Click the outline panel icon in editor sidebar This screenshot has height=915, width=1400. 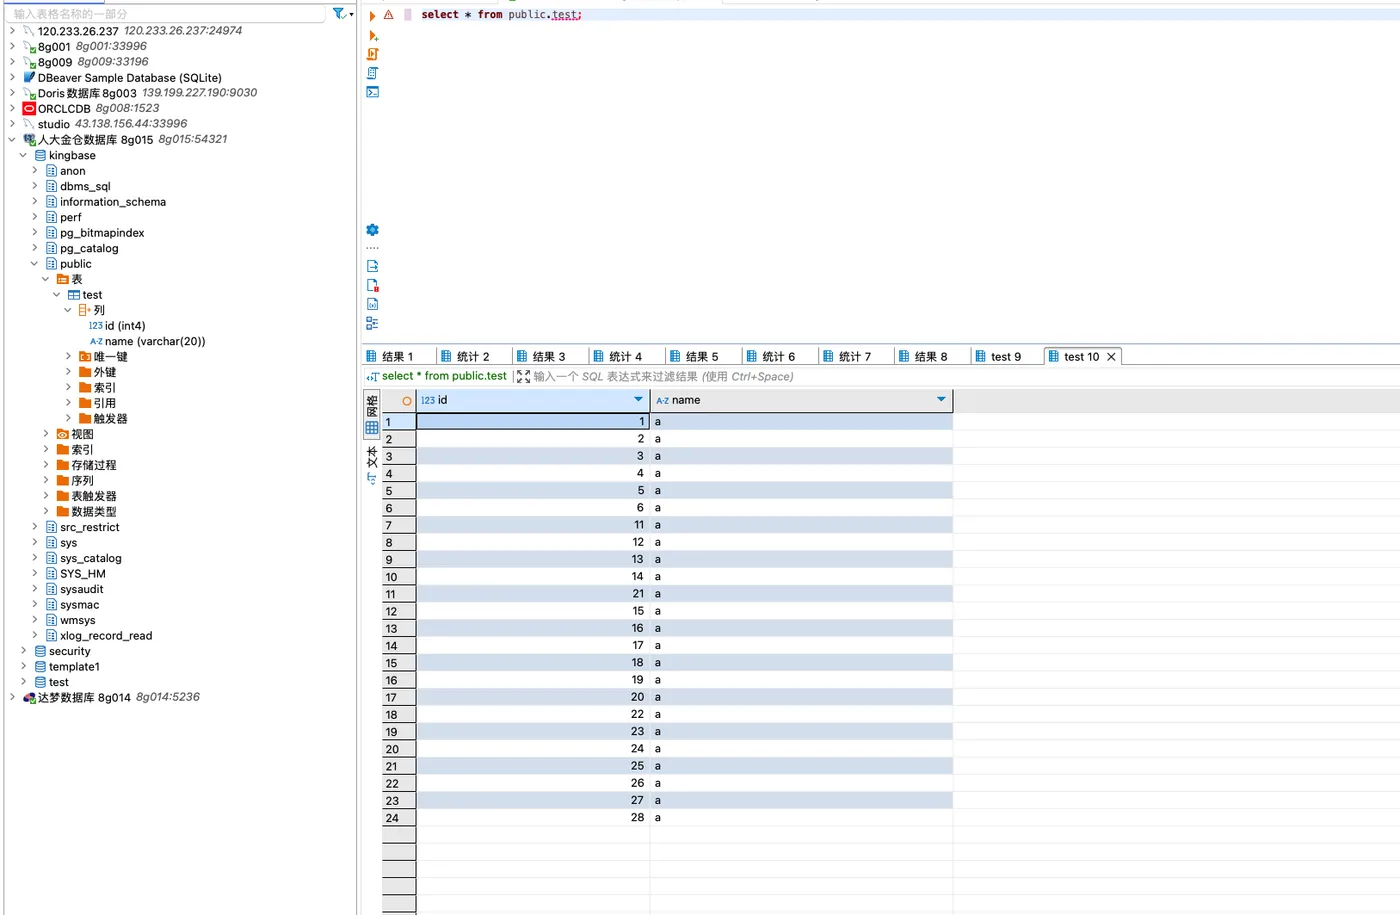(x=373, y=323)
